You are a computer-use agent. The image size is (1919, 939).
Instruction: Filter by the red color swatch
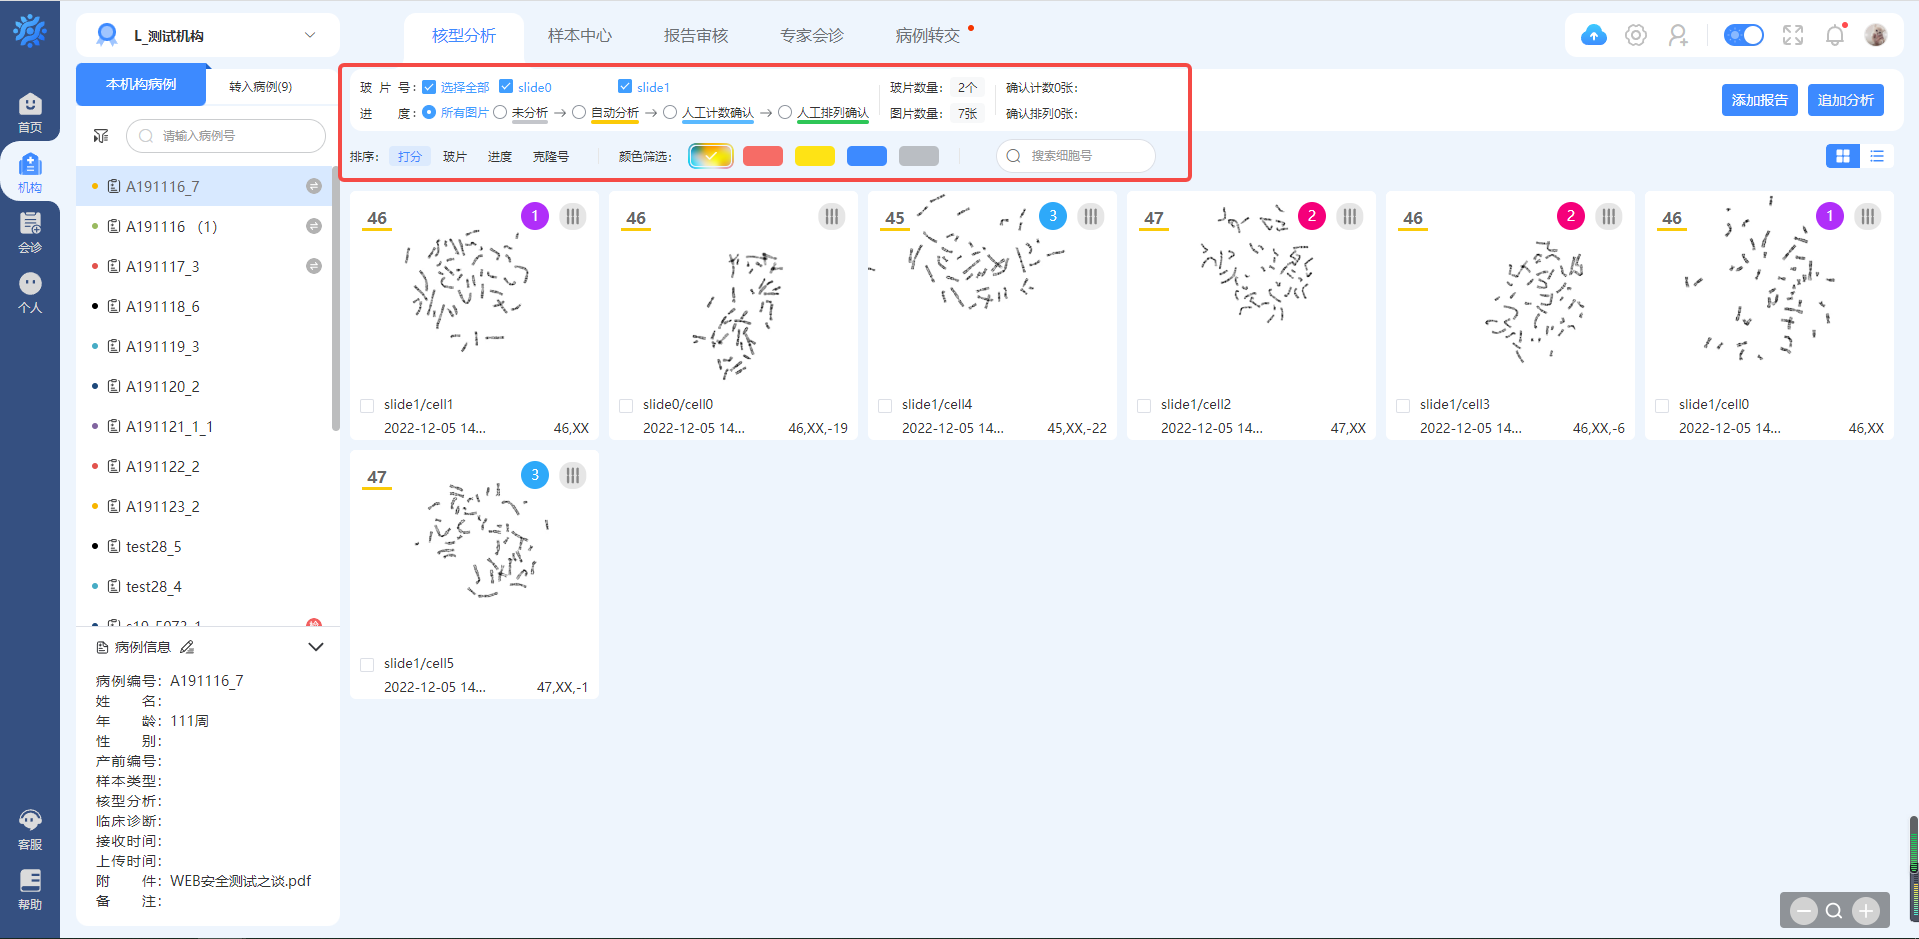tap(763, 156)
